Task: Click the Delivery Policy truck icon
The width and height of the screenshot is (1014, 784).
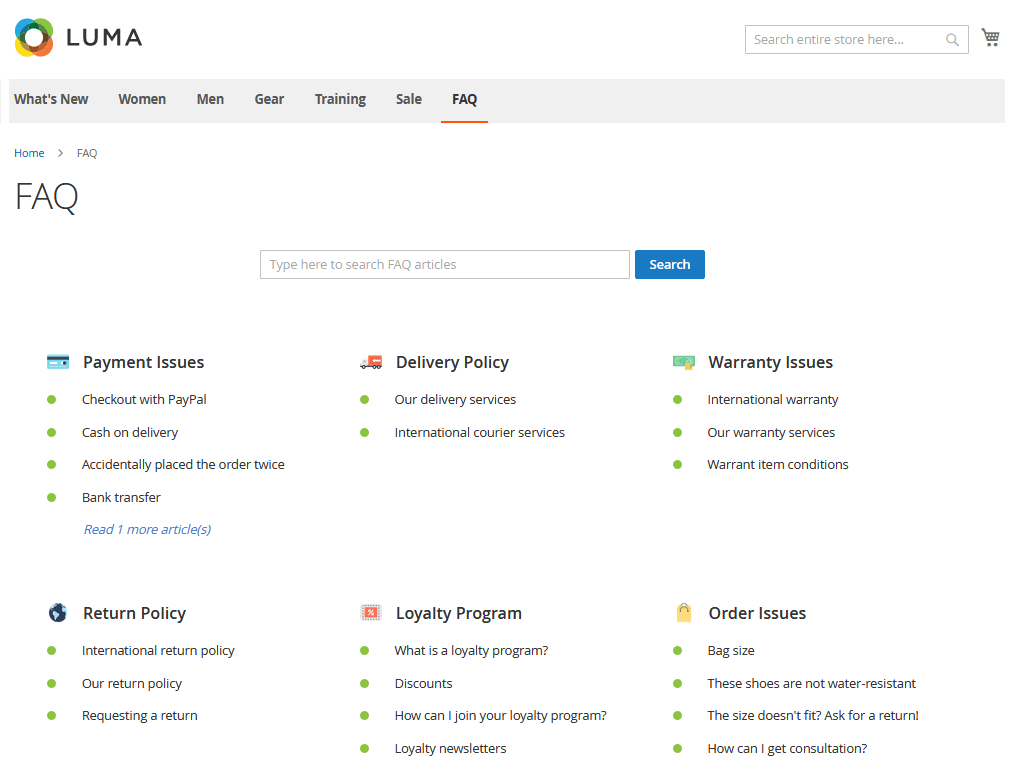Action: click(371, 362)
